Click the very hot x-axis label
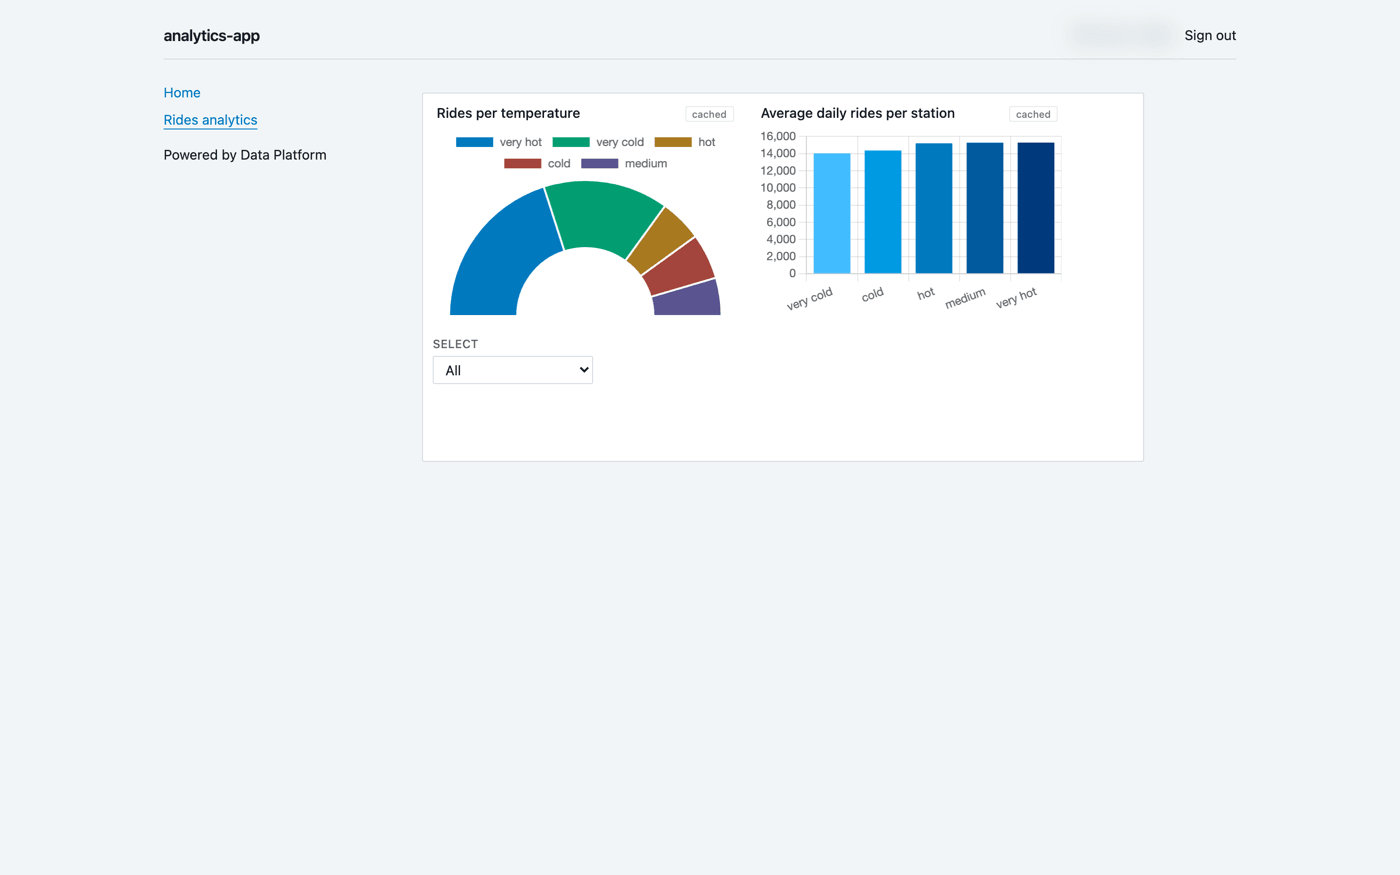This screenshot has height=875, width=1400. click(1017, 297)
